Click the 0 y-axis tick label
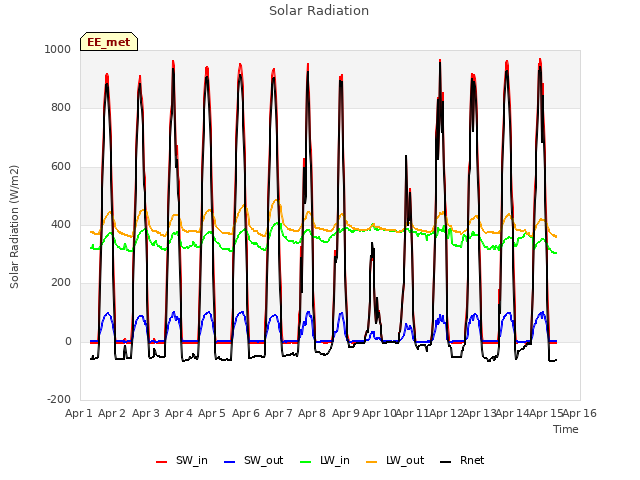 click(68, 342)
